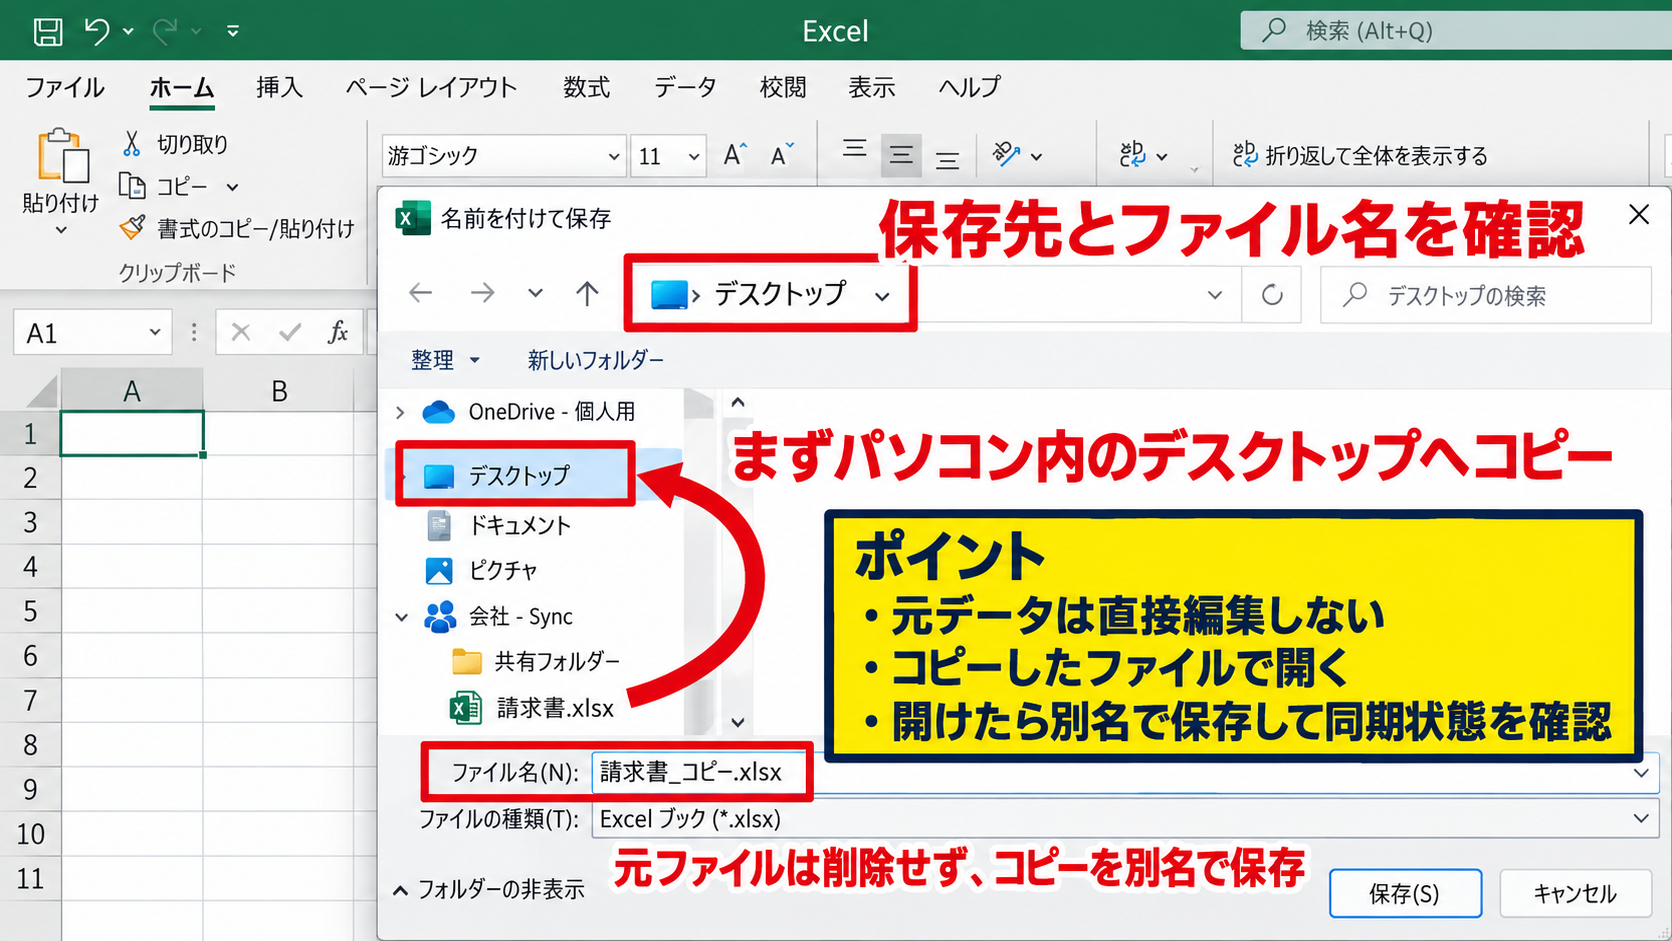Screen dimensions: 1672x941
Task: Select 請求書.xlsx file in tree
Action: [532, 708]
